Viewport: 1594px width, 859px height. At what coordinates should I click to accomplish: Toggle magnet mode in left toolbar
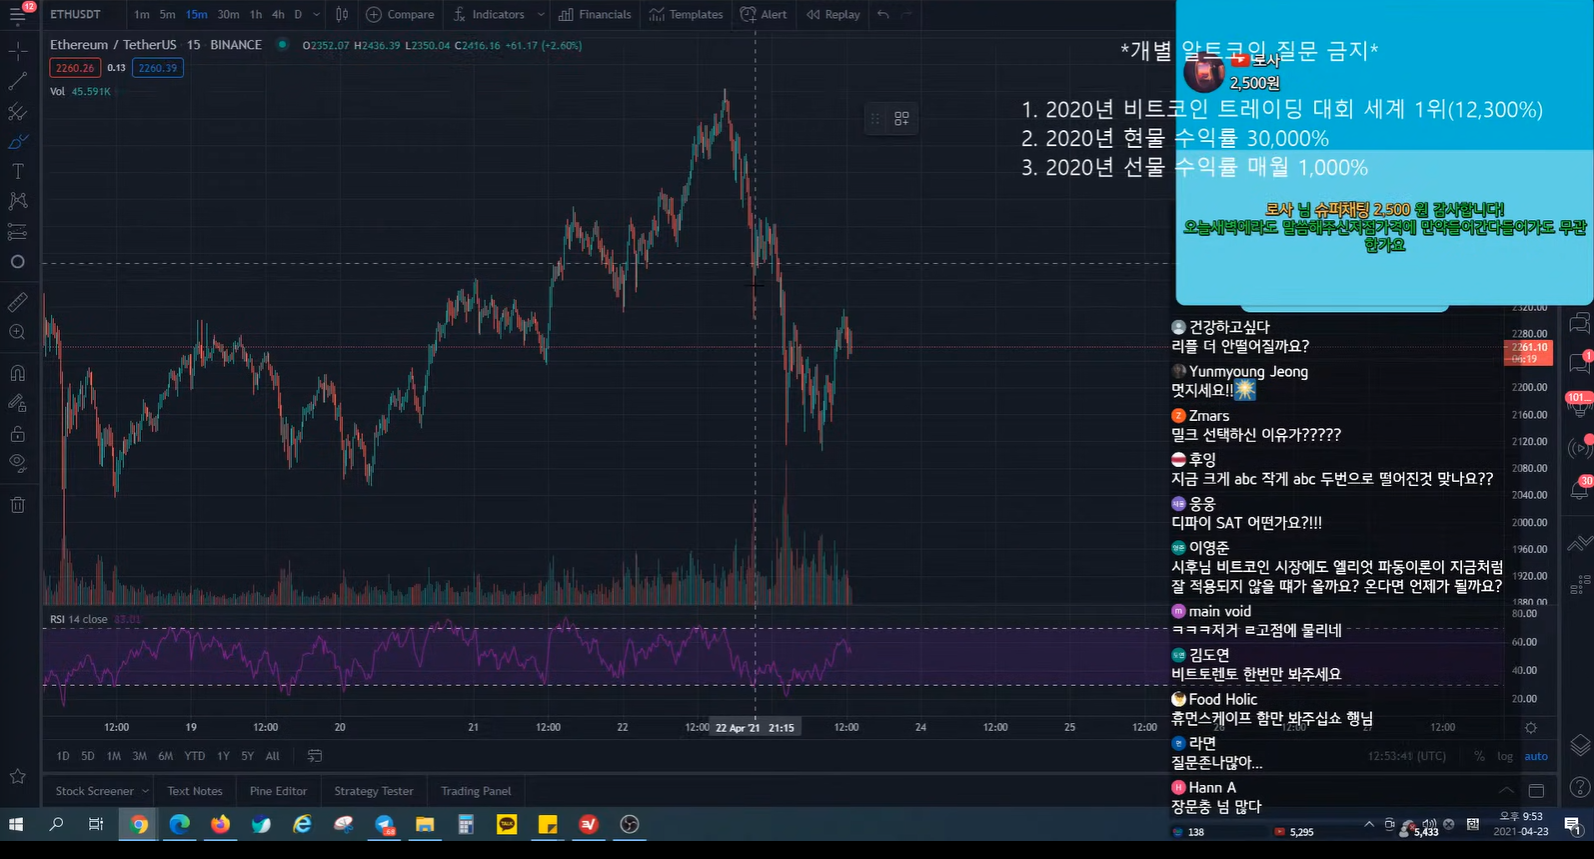18,373
